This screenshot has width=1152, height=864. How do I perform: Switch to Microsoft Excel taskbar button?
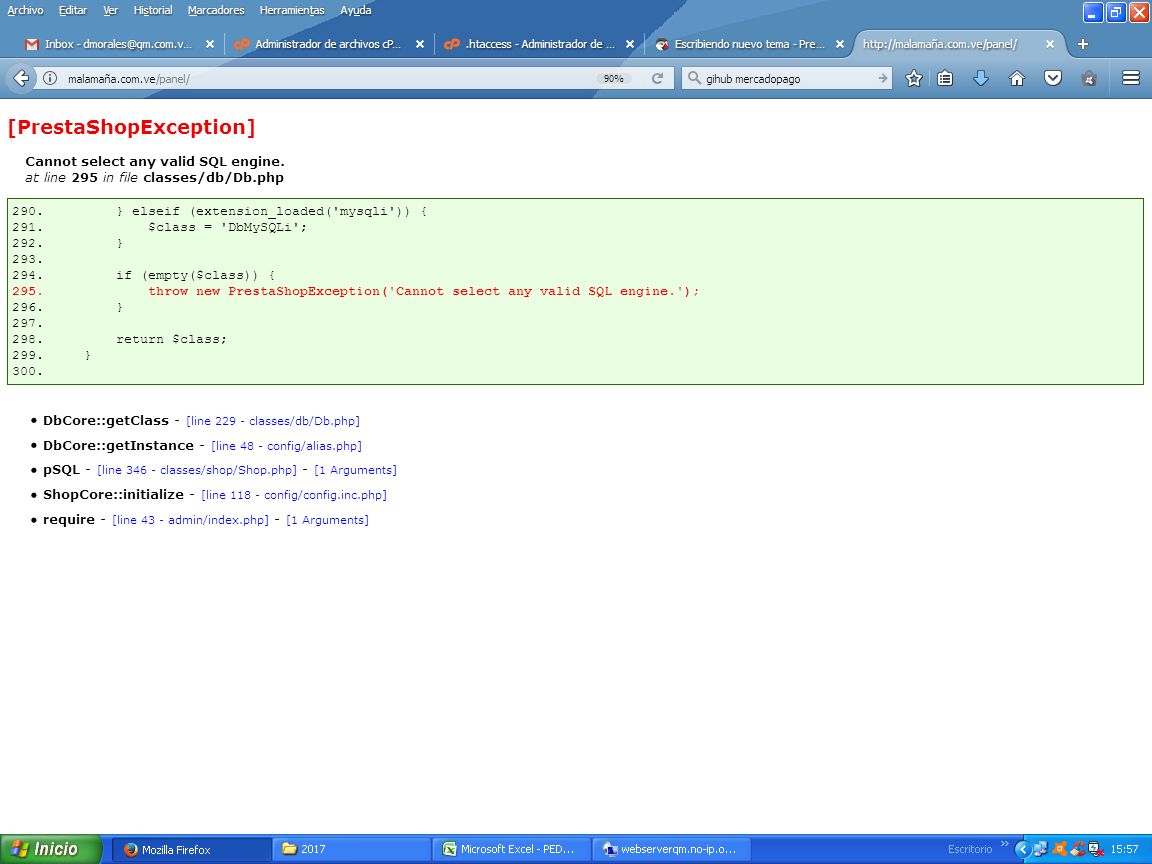[511, 849]
